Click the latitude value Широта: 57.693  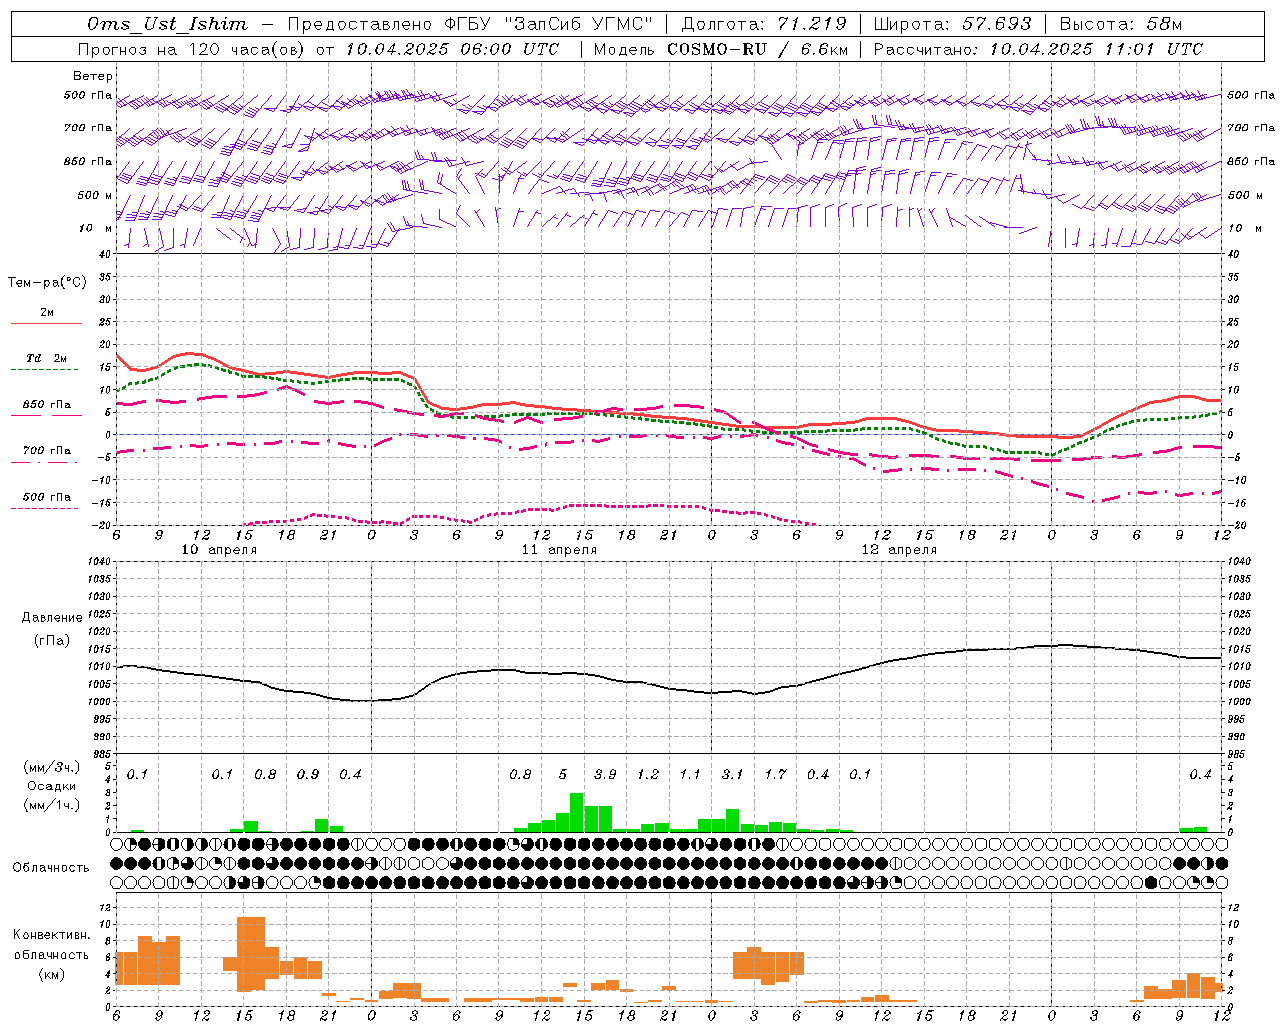[952, 24]
